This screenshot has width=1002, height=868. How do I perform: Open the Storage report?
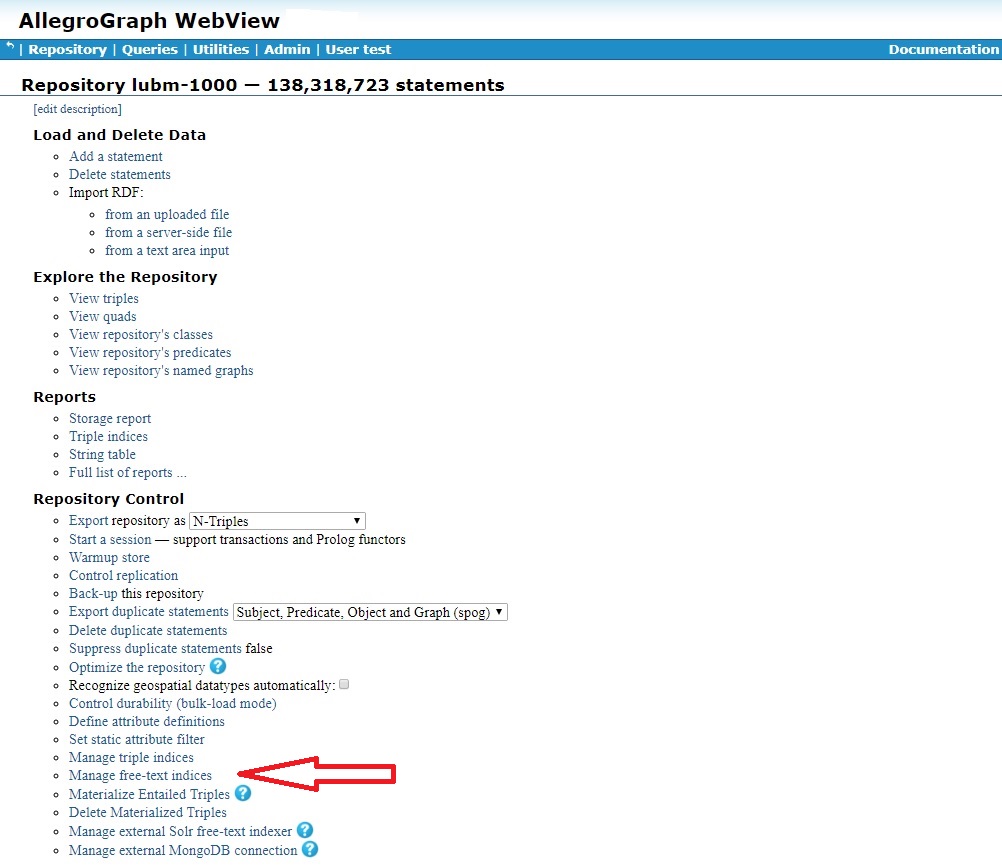110,418
